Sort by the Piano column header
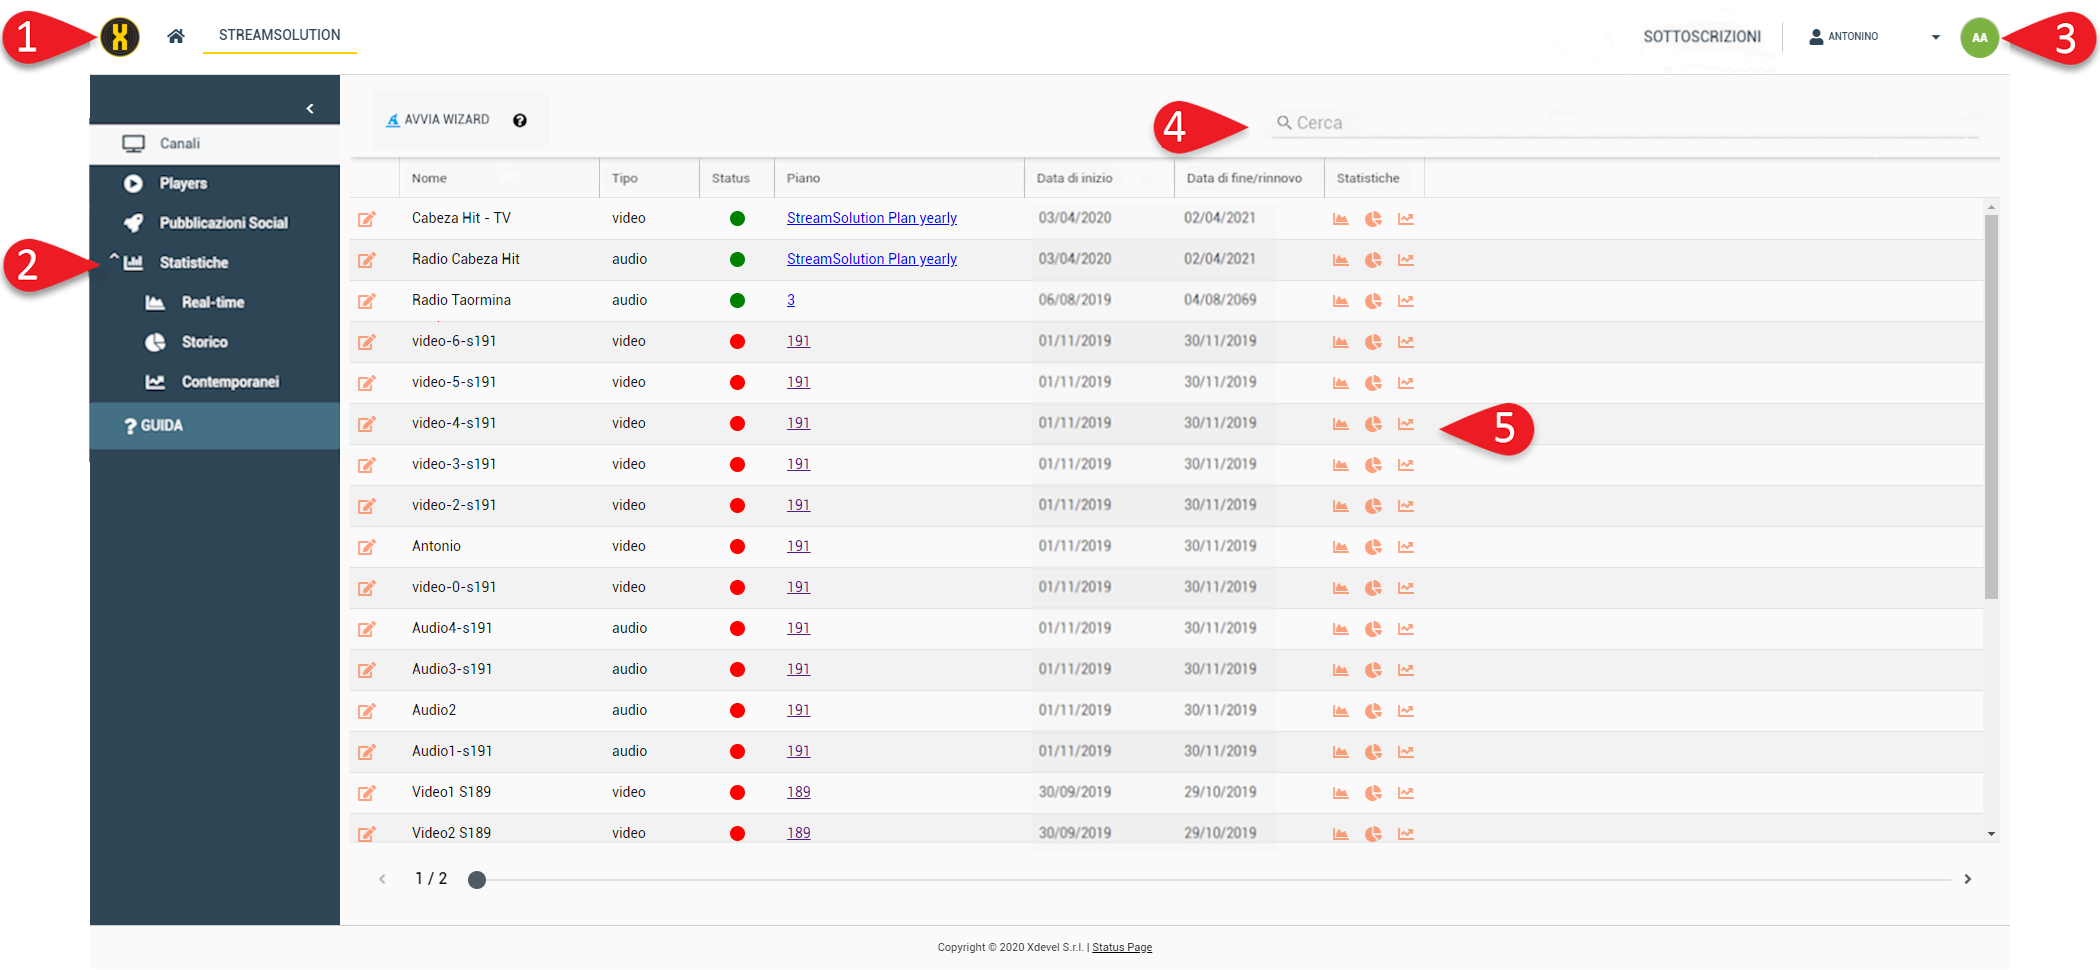Screen dimensions: 2100x970 click(899, 178)
